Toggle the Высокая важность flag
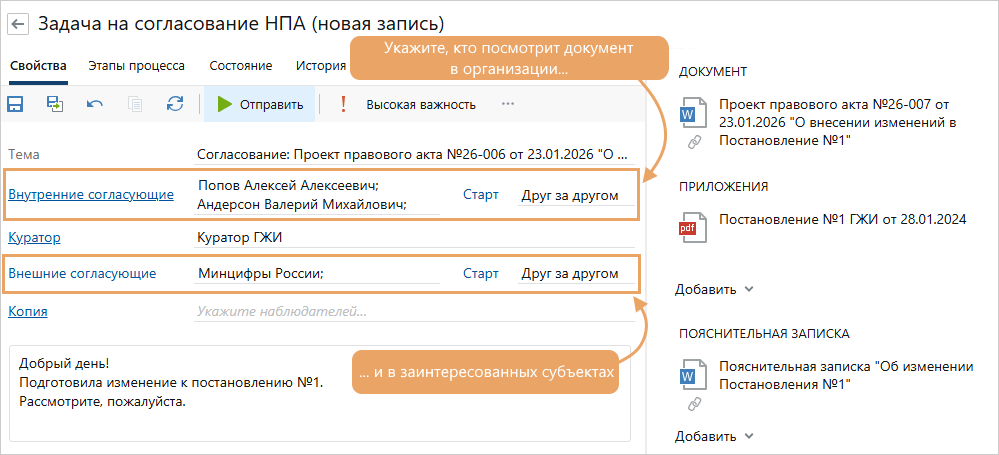 click(408, 104)
